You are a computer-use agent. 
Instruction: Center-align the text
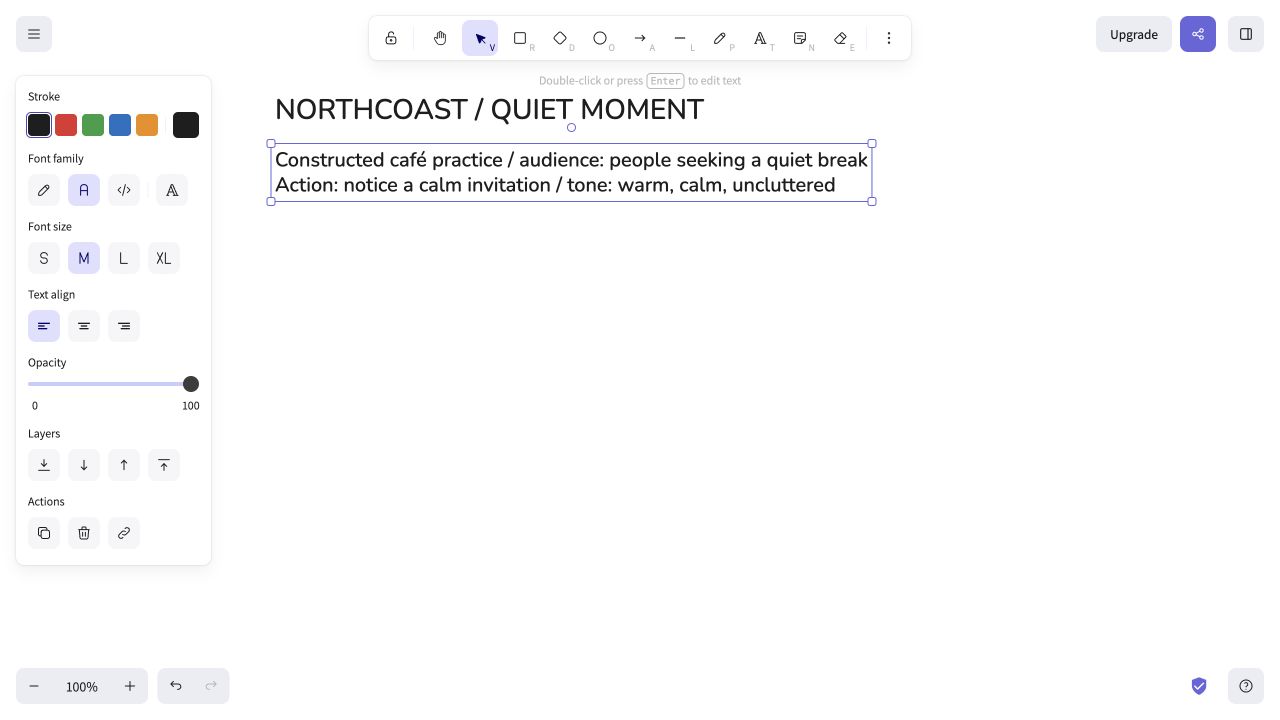(84, 326)
